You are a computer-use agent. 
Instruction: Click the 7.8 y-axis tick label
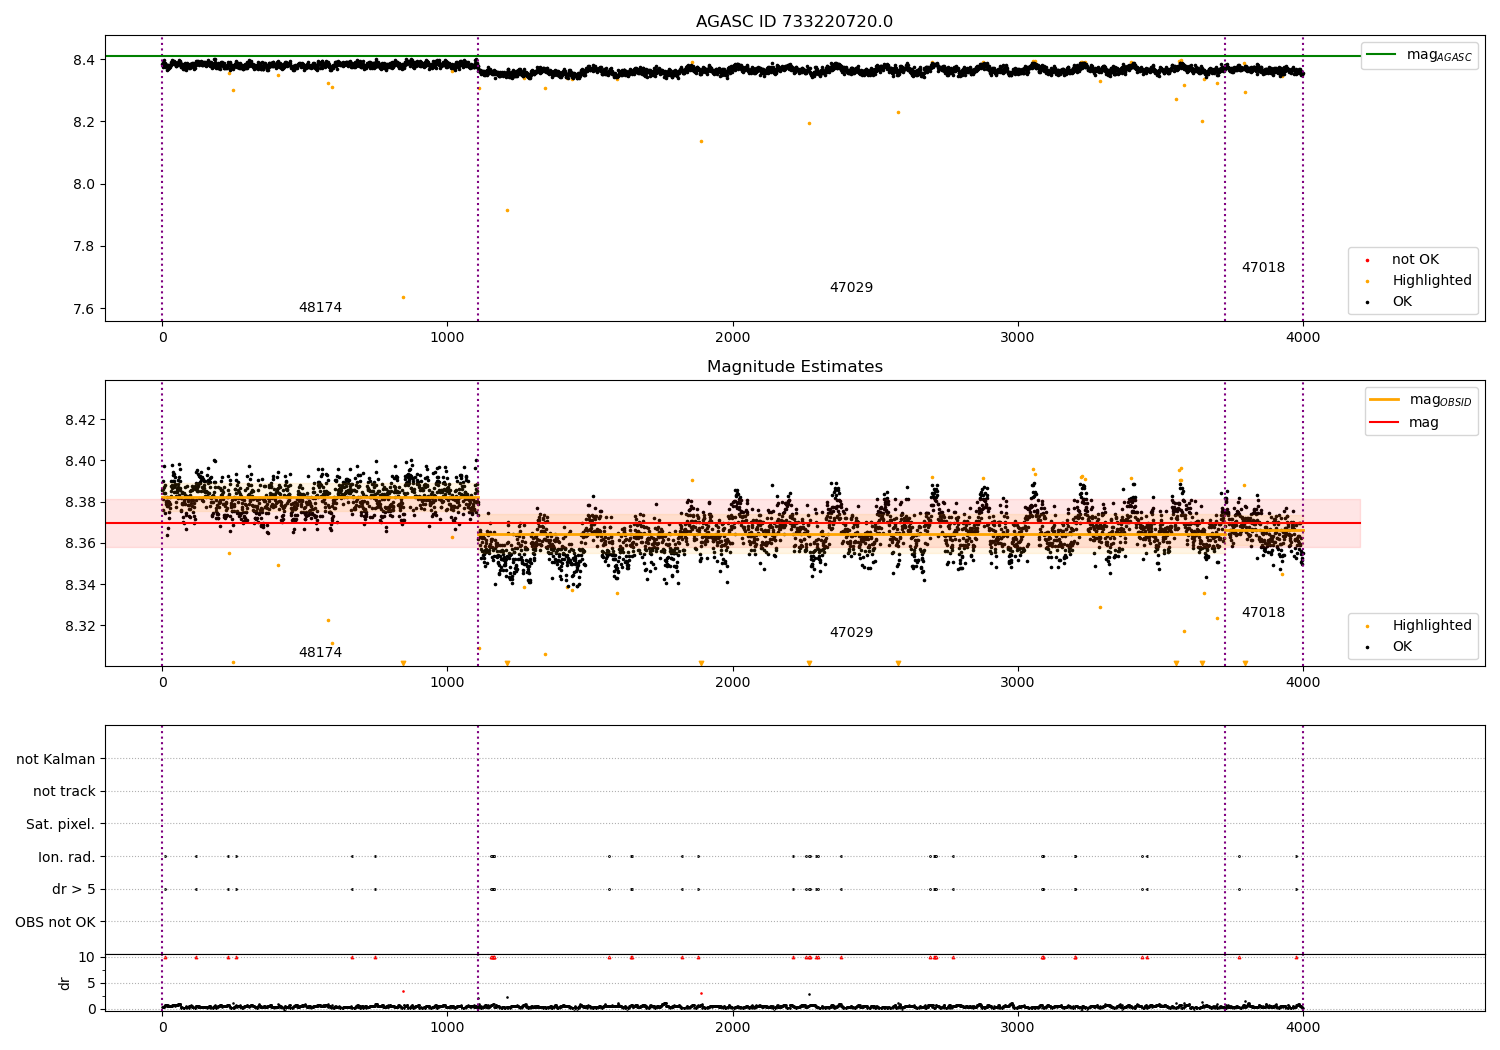coord(84,247)
